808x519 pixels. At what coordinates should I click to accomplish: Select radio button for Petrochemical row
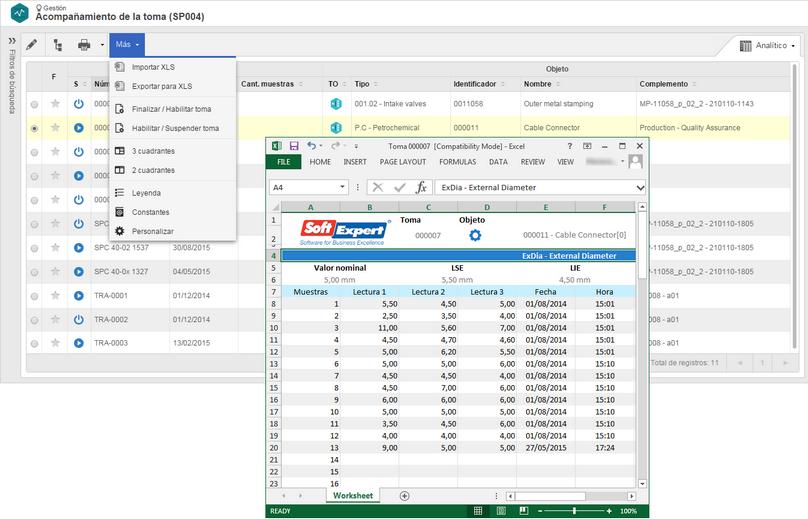[34, 128]
